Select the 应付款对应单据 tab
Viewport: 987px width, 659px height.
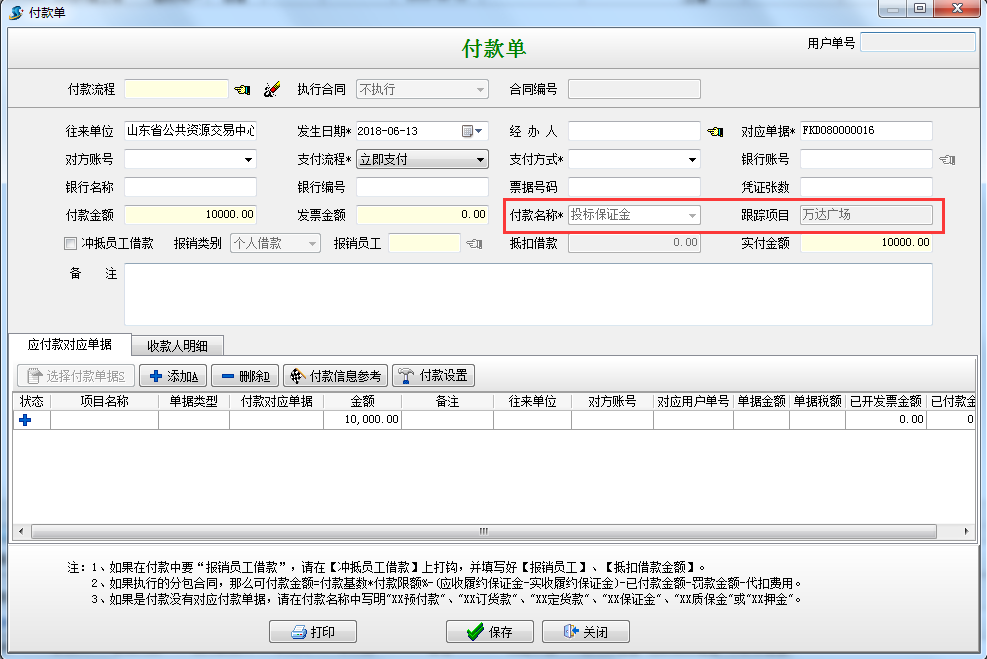70,345
